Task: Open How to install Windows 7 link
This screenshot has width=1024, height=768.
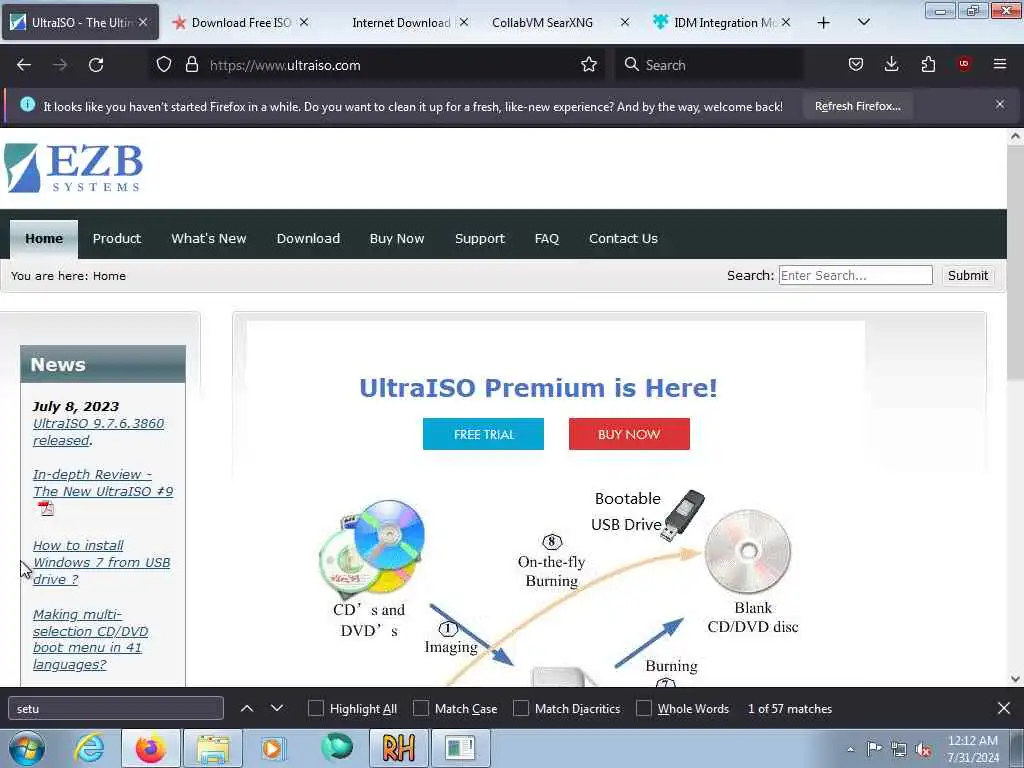Action: pos(101,562)
